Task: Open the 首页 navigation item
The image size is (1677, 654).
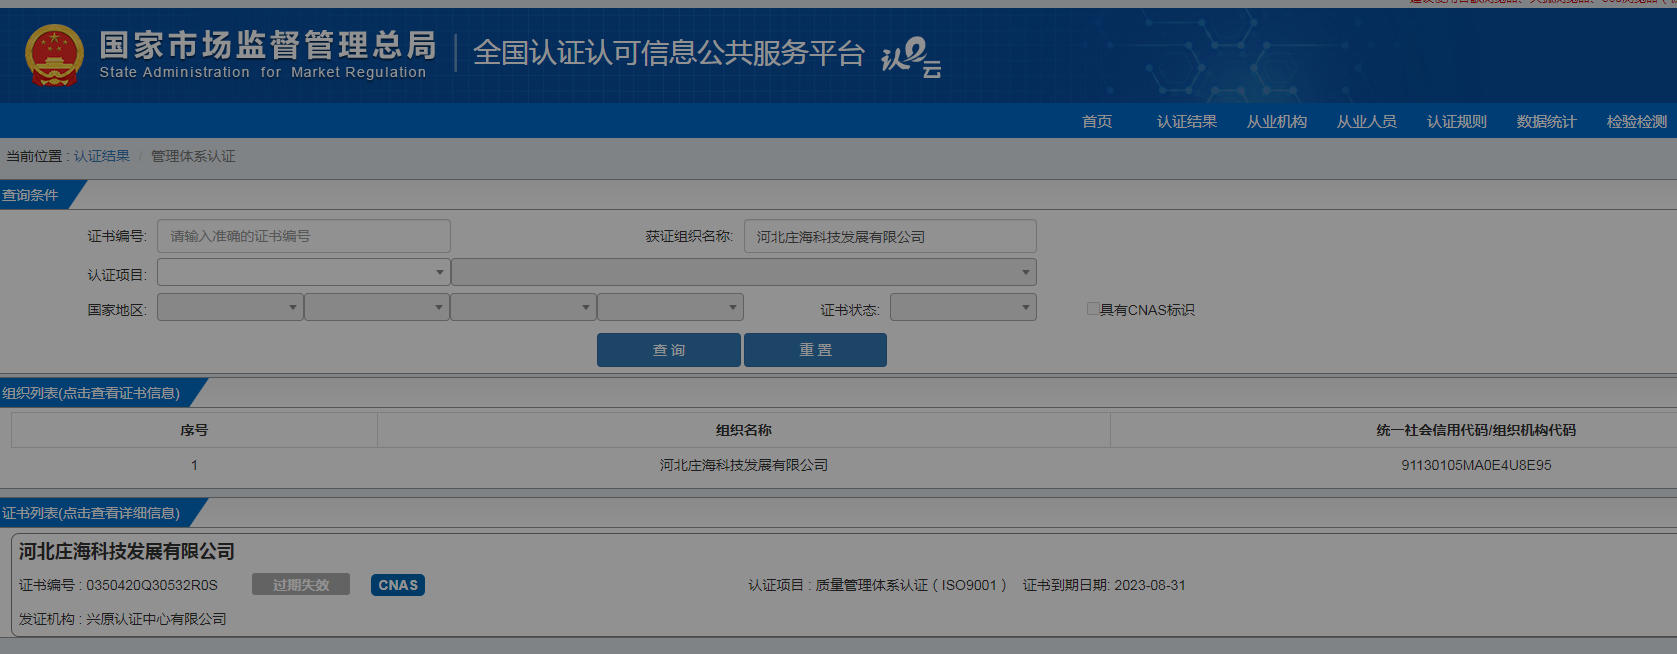Action: pyautogui.click(x=1097, y=121)
